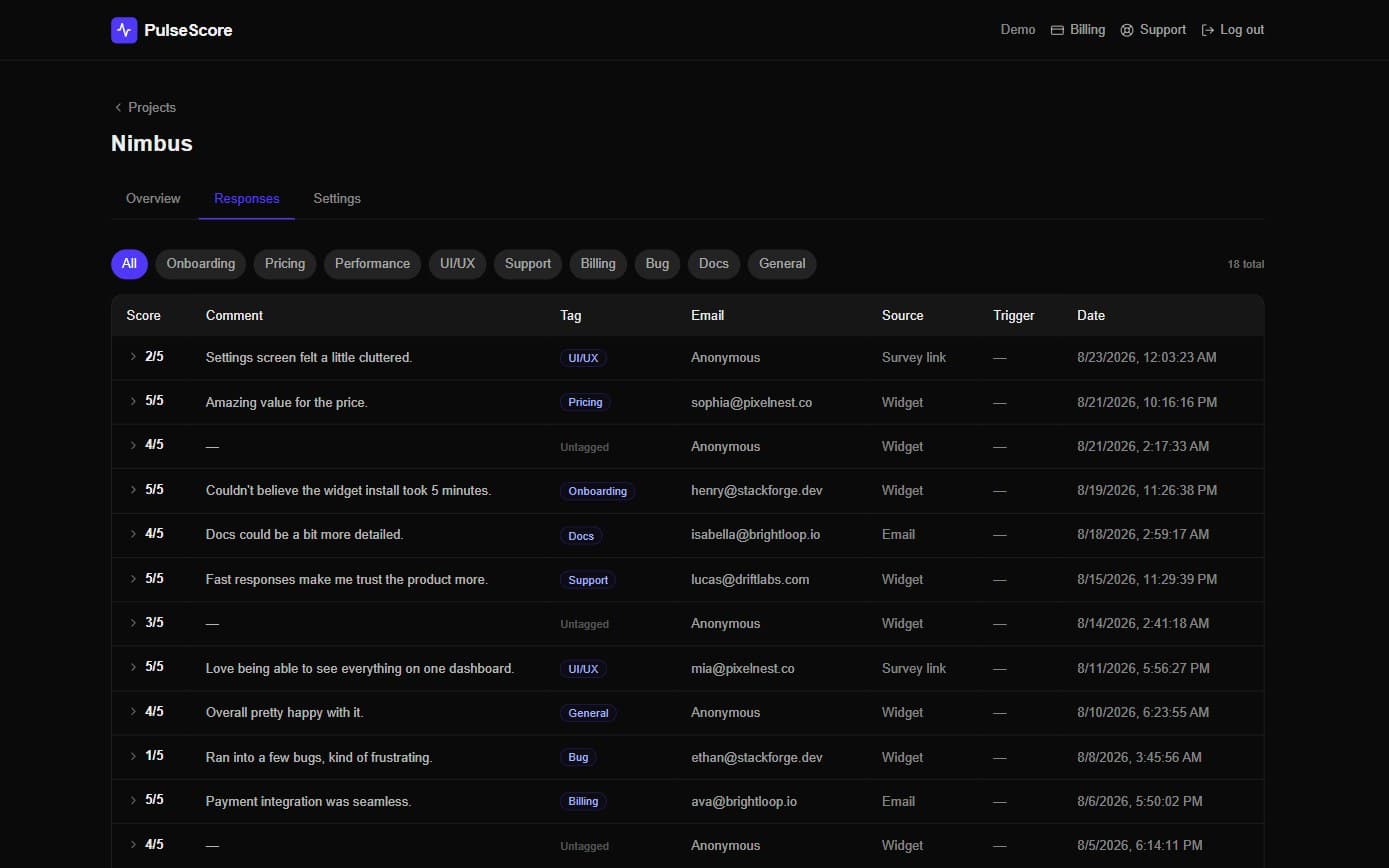
Task: Click the Demo link in header
Action: click(1018, 30)
